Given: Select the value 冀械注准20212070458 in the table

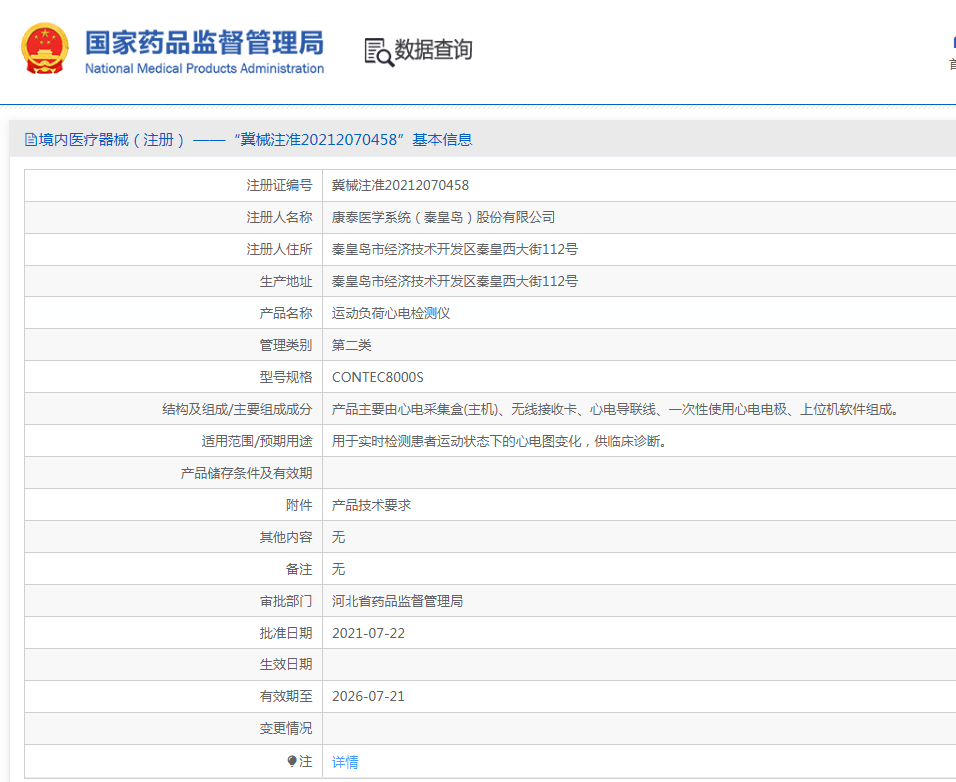Looking at the screenshot, I should (400, 185).
